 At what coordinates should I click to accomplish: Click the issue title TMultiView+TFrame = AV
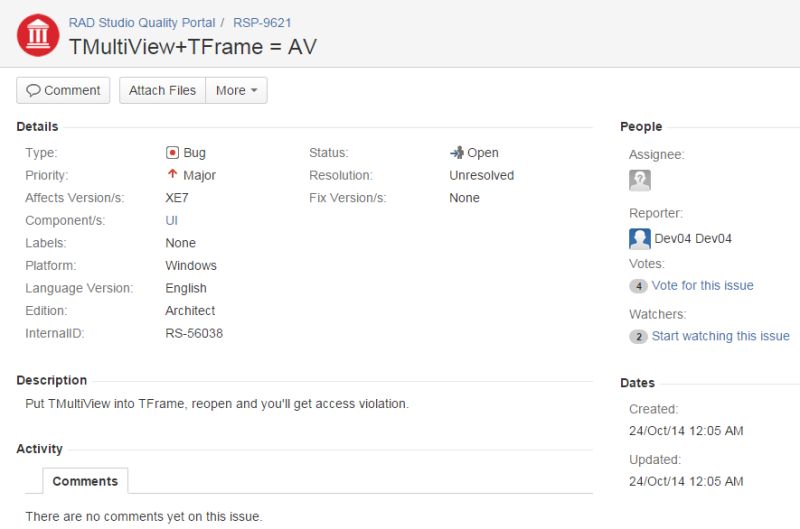coord(193,47)
